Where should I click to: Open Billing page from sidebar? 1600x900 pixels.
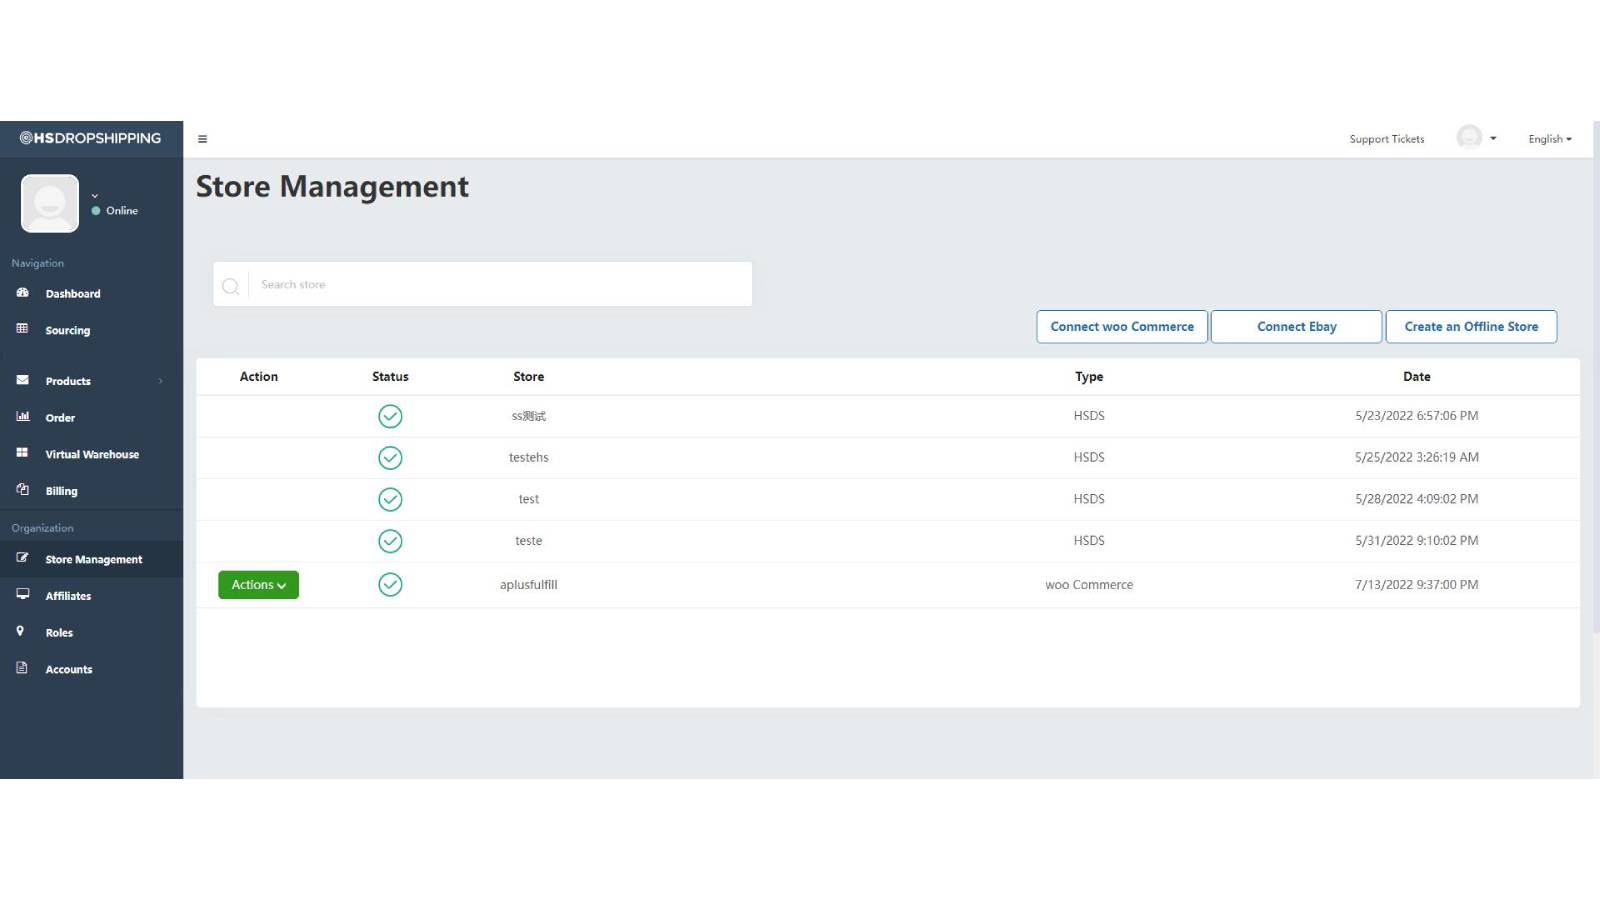61,491
